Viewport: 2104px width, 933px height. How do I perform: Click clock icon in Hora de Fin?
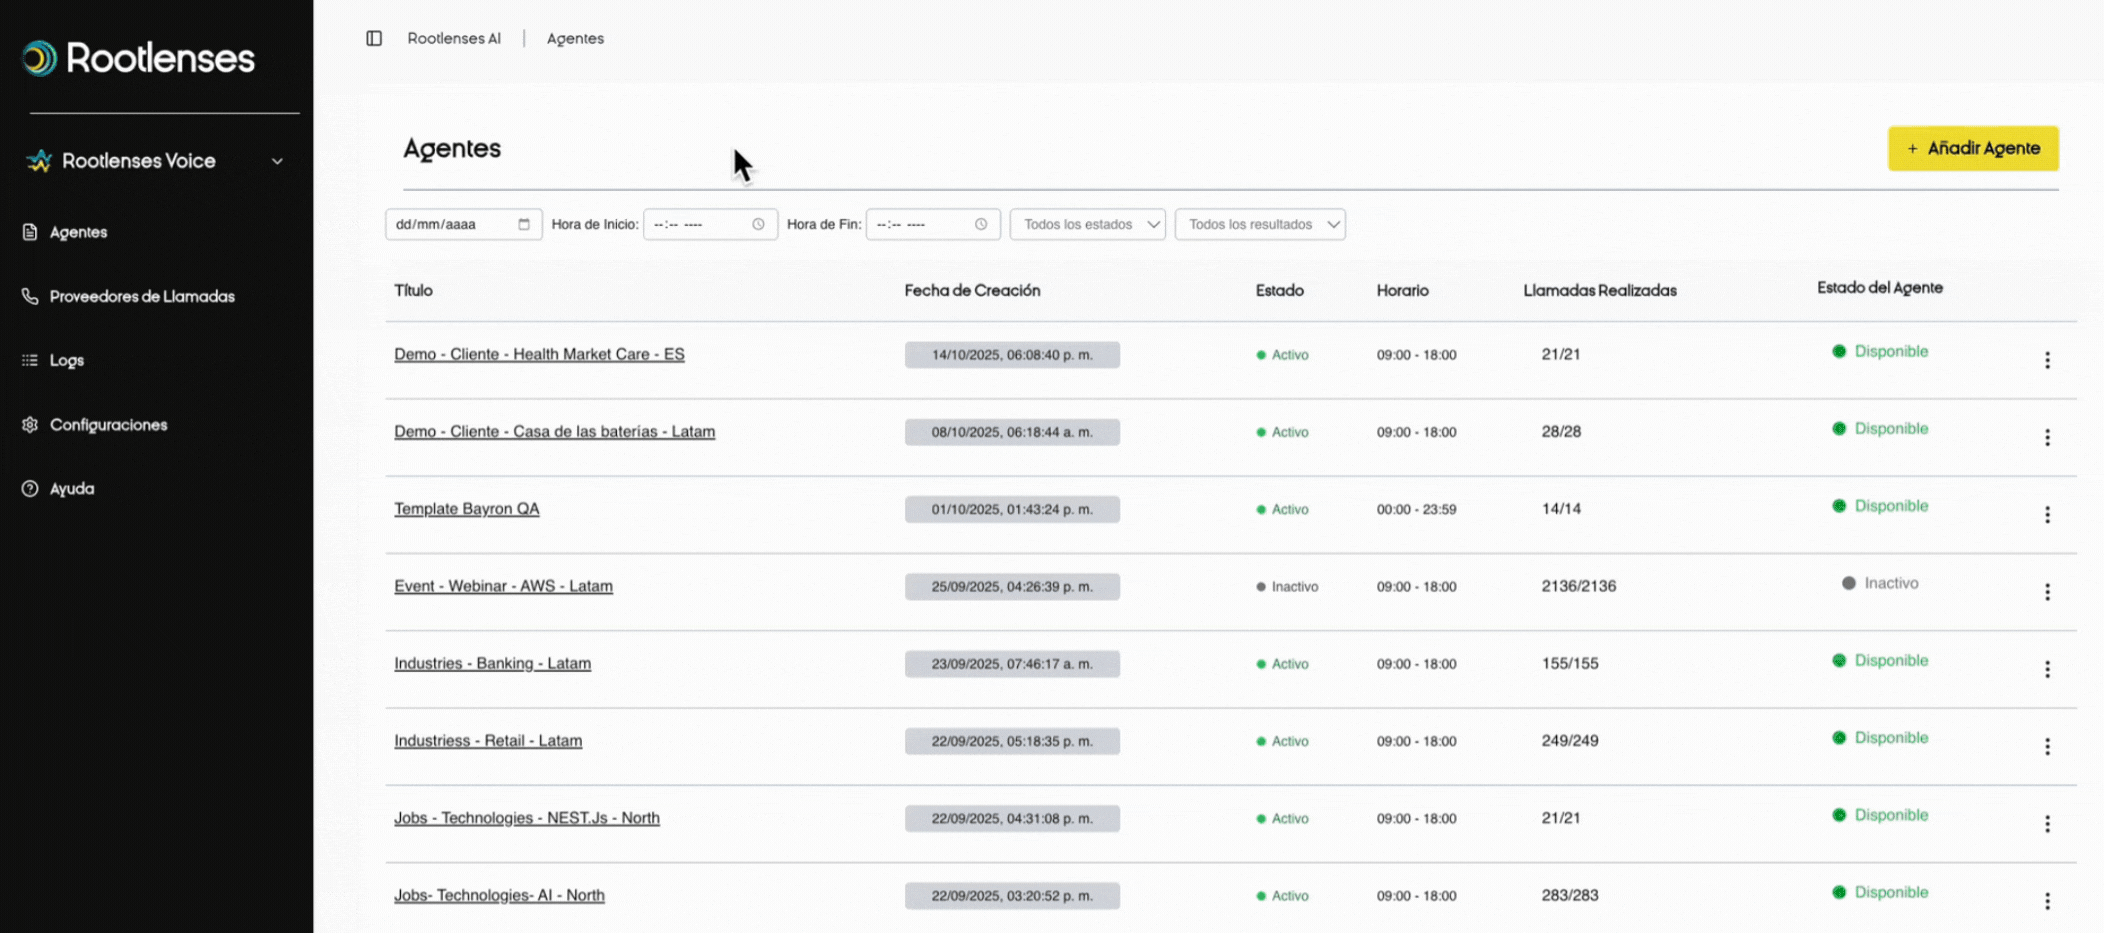click(x=981, y=224)
